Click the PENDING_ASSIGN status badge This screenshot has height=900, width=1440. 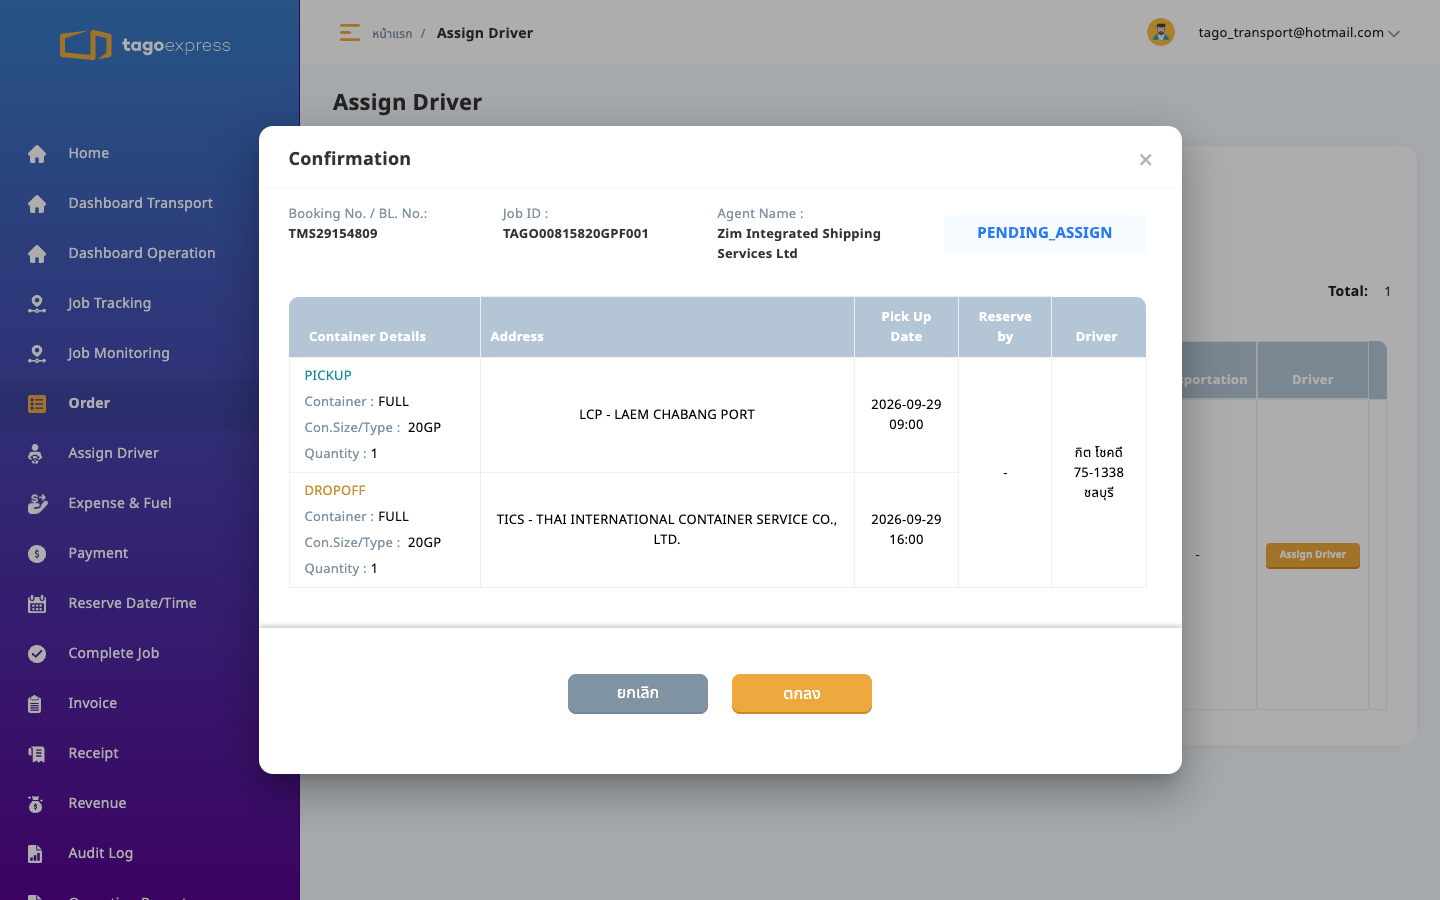coord(1045,233)
